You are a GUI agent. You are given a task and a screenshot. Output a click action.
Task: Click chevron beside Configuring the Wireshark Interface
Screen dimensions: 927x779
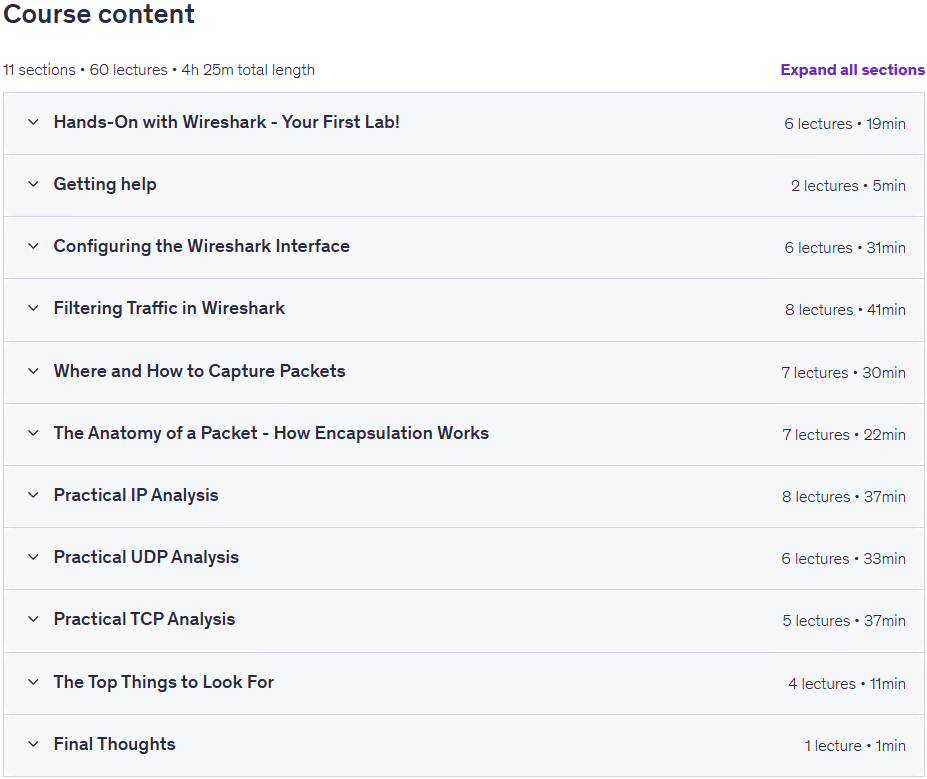tap(34, 246)
